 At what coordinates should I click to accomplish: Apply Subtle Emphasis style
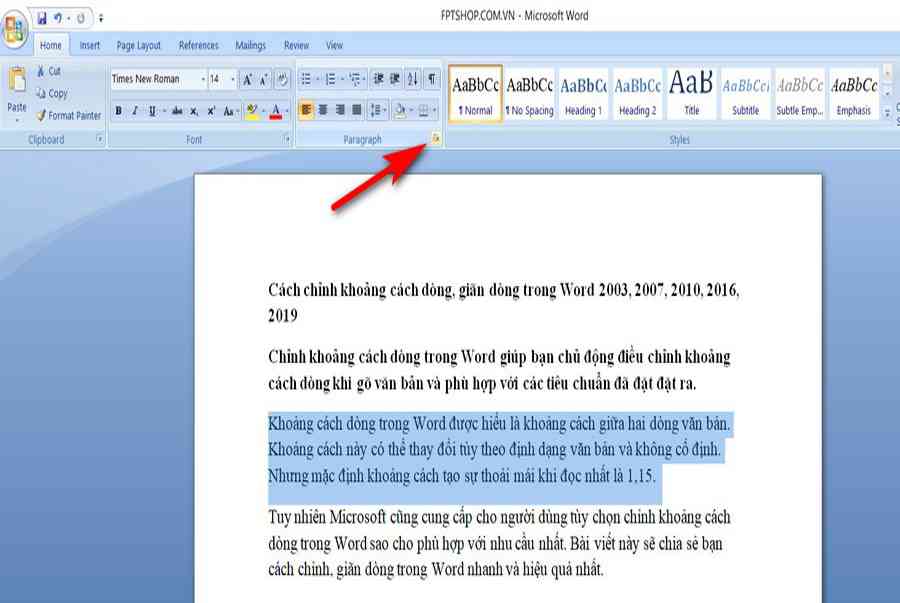coord(800,94)
